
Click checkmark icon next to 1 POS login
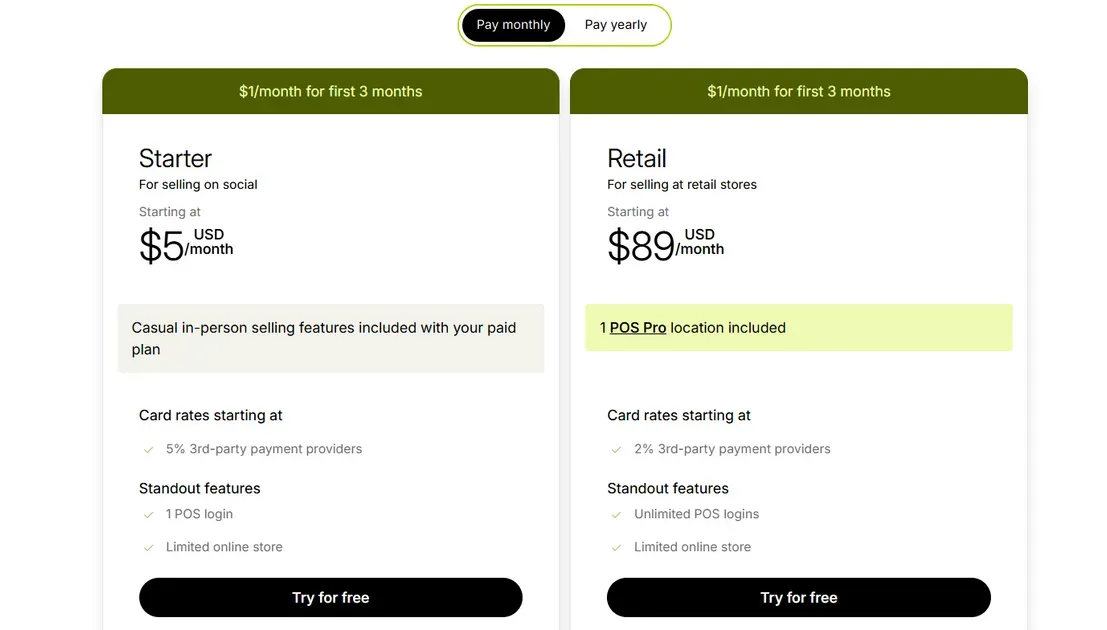(149, 515)
